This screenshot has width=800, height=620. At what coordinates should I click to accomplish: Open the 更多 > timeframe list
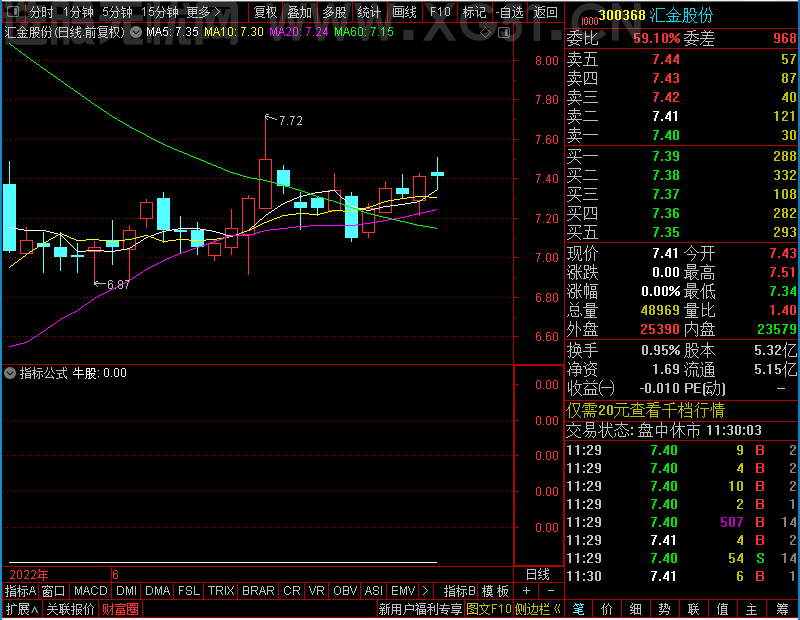204,12
